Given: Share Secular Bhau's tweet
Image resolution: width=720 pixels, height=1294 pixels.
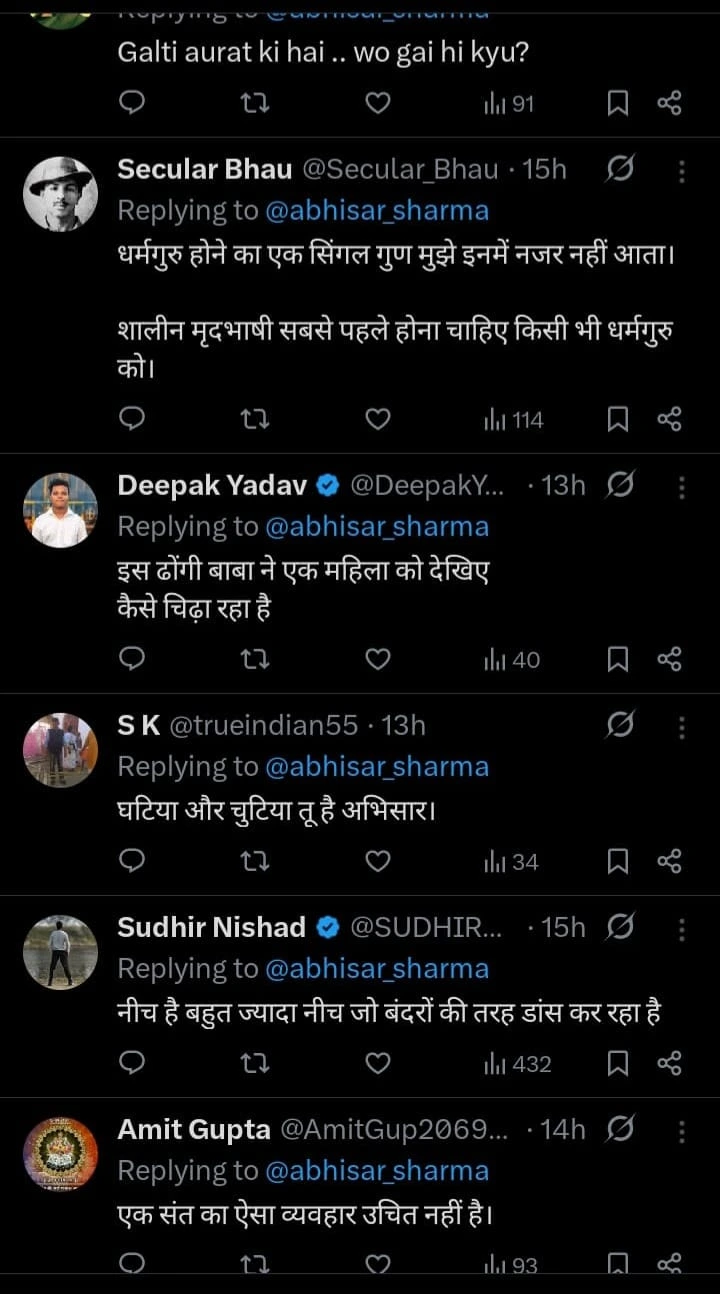Looking at the screenshot, I should click(669, 420).
